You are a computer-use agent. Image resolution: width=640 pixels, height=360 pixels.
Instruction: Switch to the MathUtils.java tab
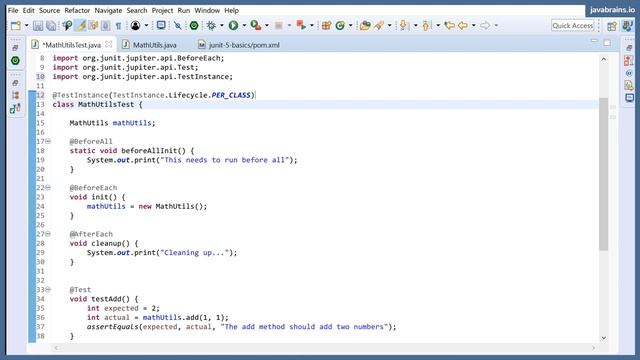(x=150, y=45)
